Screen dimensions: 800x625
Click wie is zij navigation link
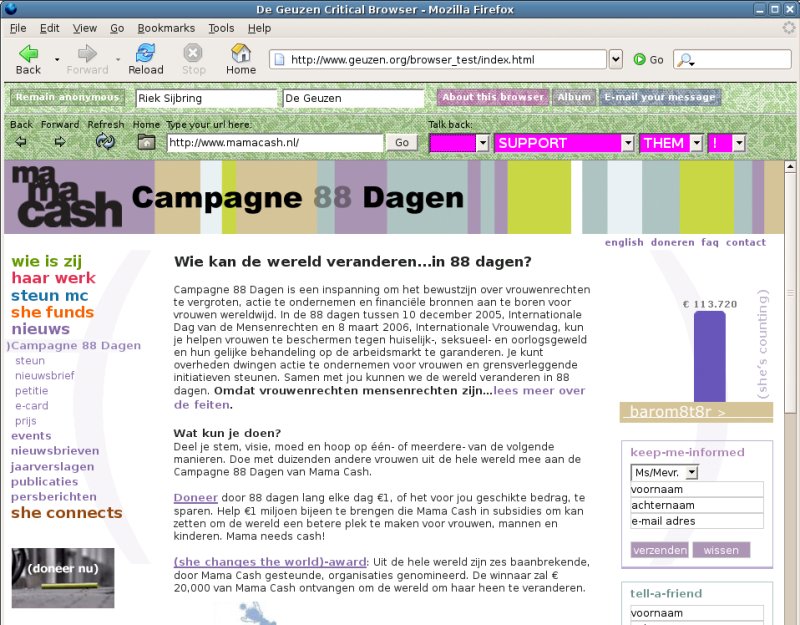46,261
